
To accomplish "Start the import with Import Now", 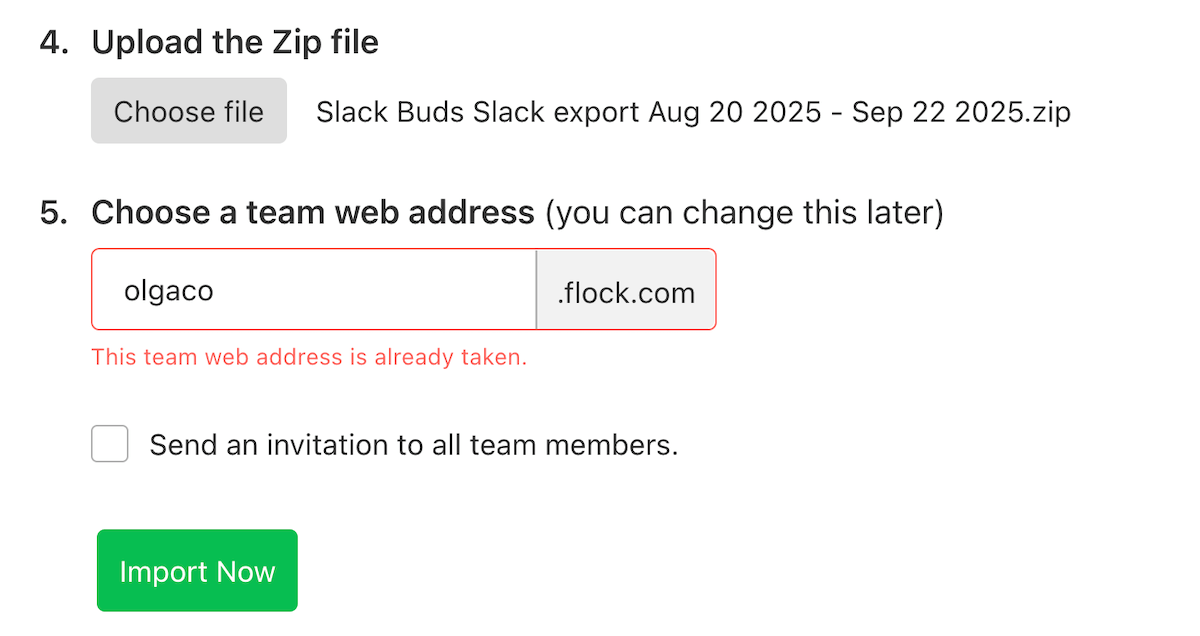I will (x=197, y=571).
